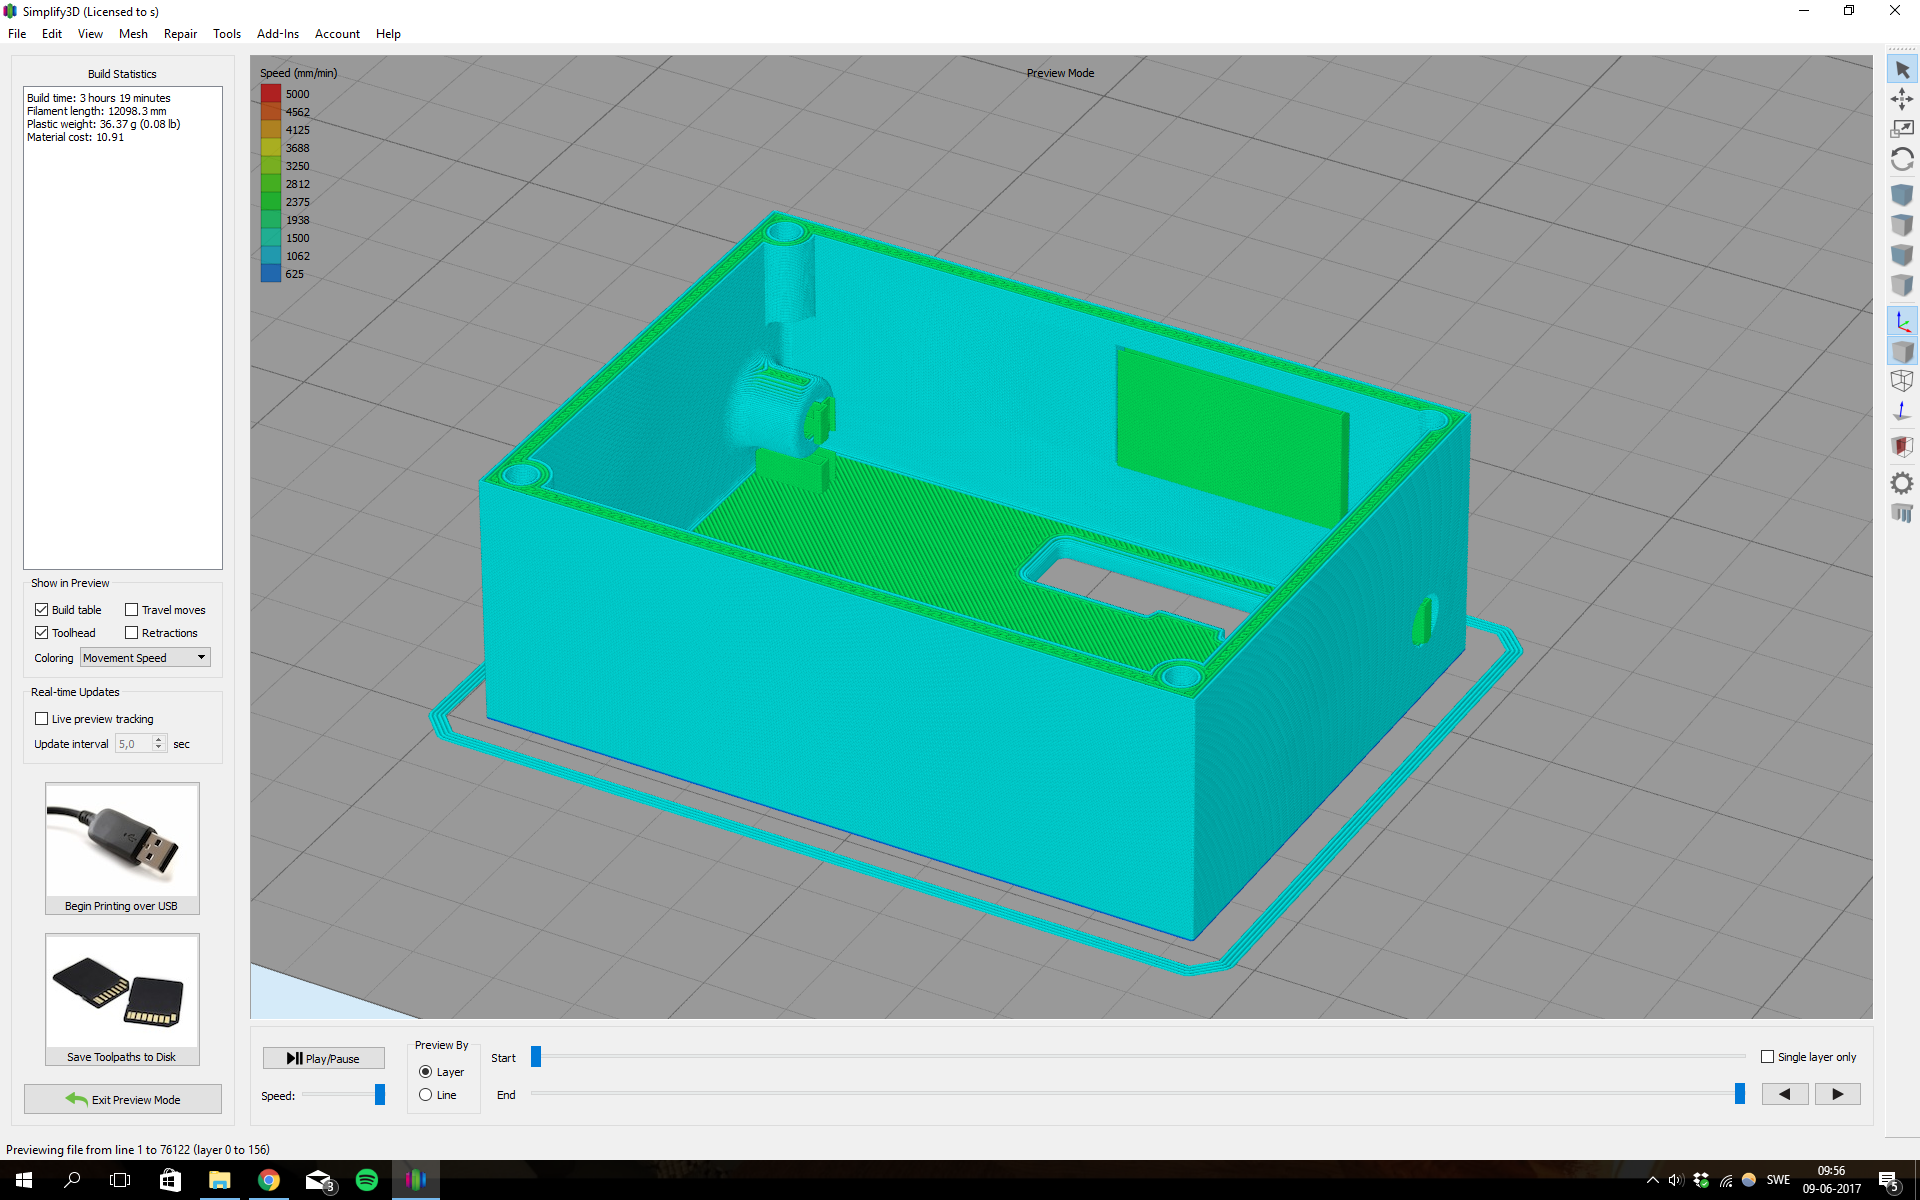Uncheck the Build table checkbox
The image size is (1920, 1200).
(x=42, y=610)
